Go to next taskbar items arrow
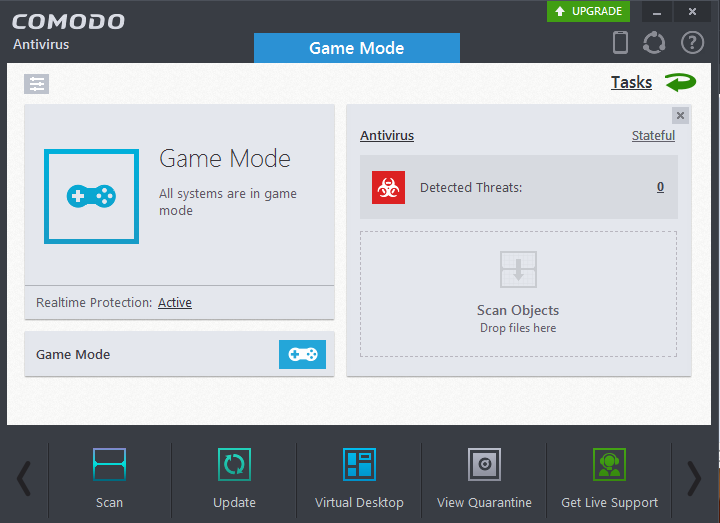The image size is (720, 523). (x=694, y=479)
